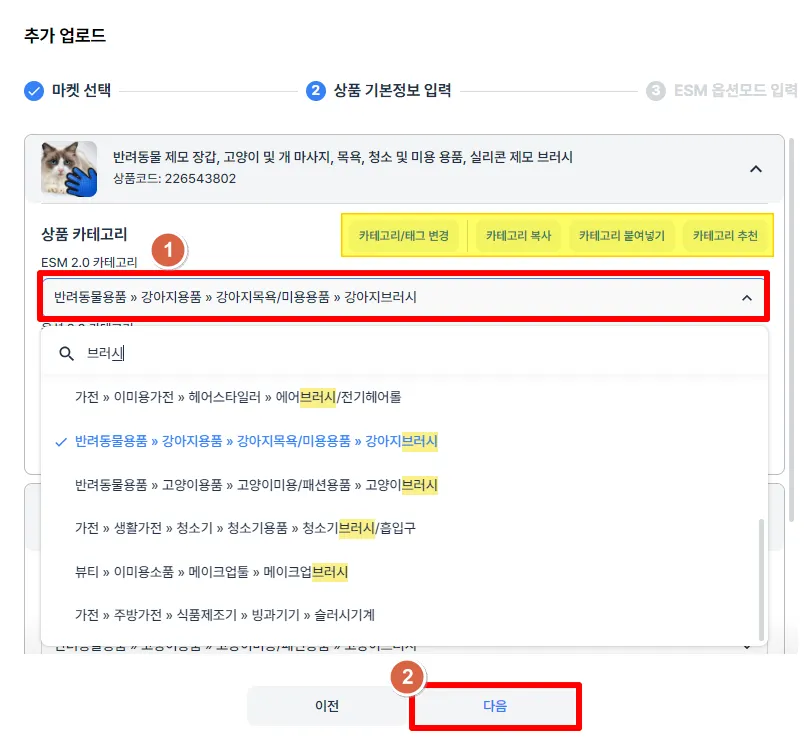Image resolution: width=806 pixels, height=748 pixels.
Task: Click the product title 반려동물 제모 장갑 text
Action: tap(343, 157)
